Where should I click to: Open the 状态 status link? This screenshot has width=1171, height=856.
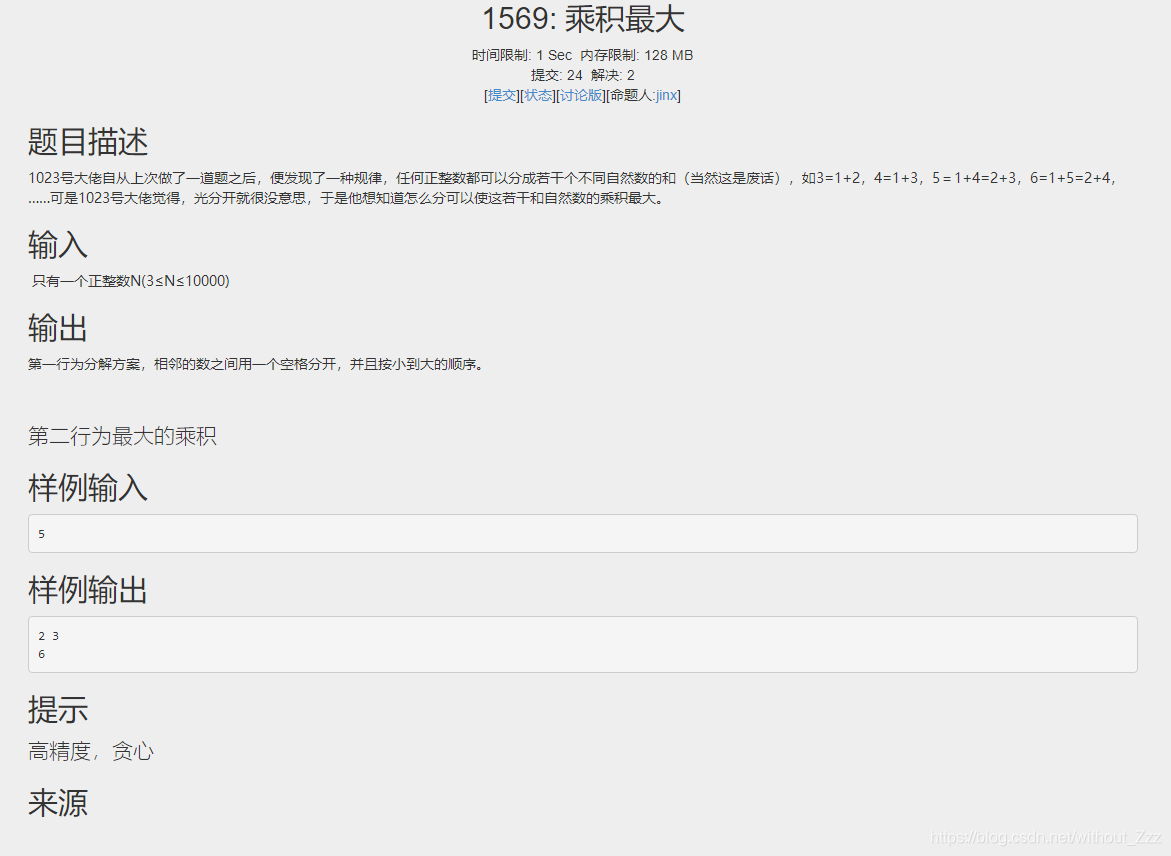538,96
